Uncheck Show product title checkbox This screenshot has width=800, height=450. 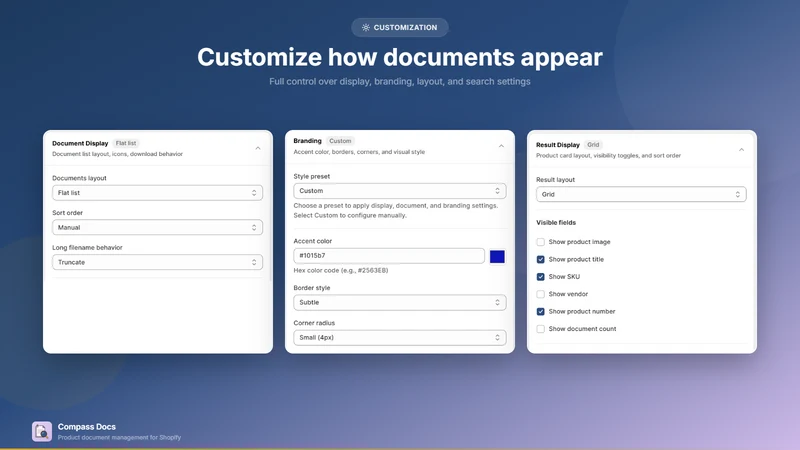[540, 259]
